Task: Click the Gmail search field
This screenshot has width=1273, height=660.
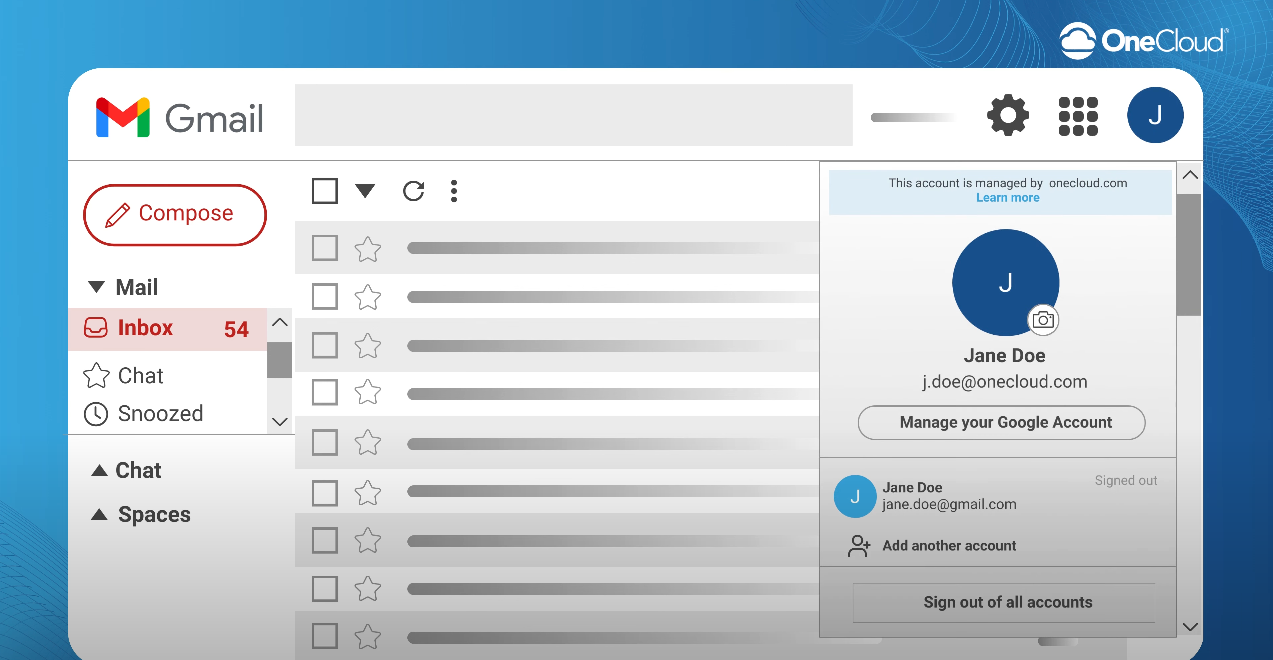Action: [573, 115]
